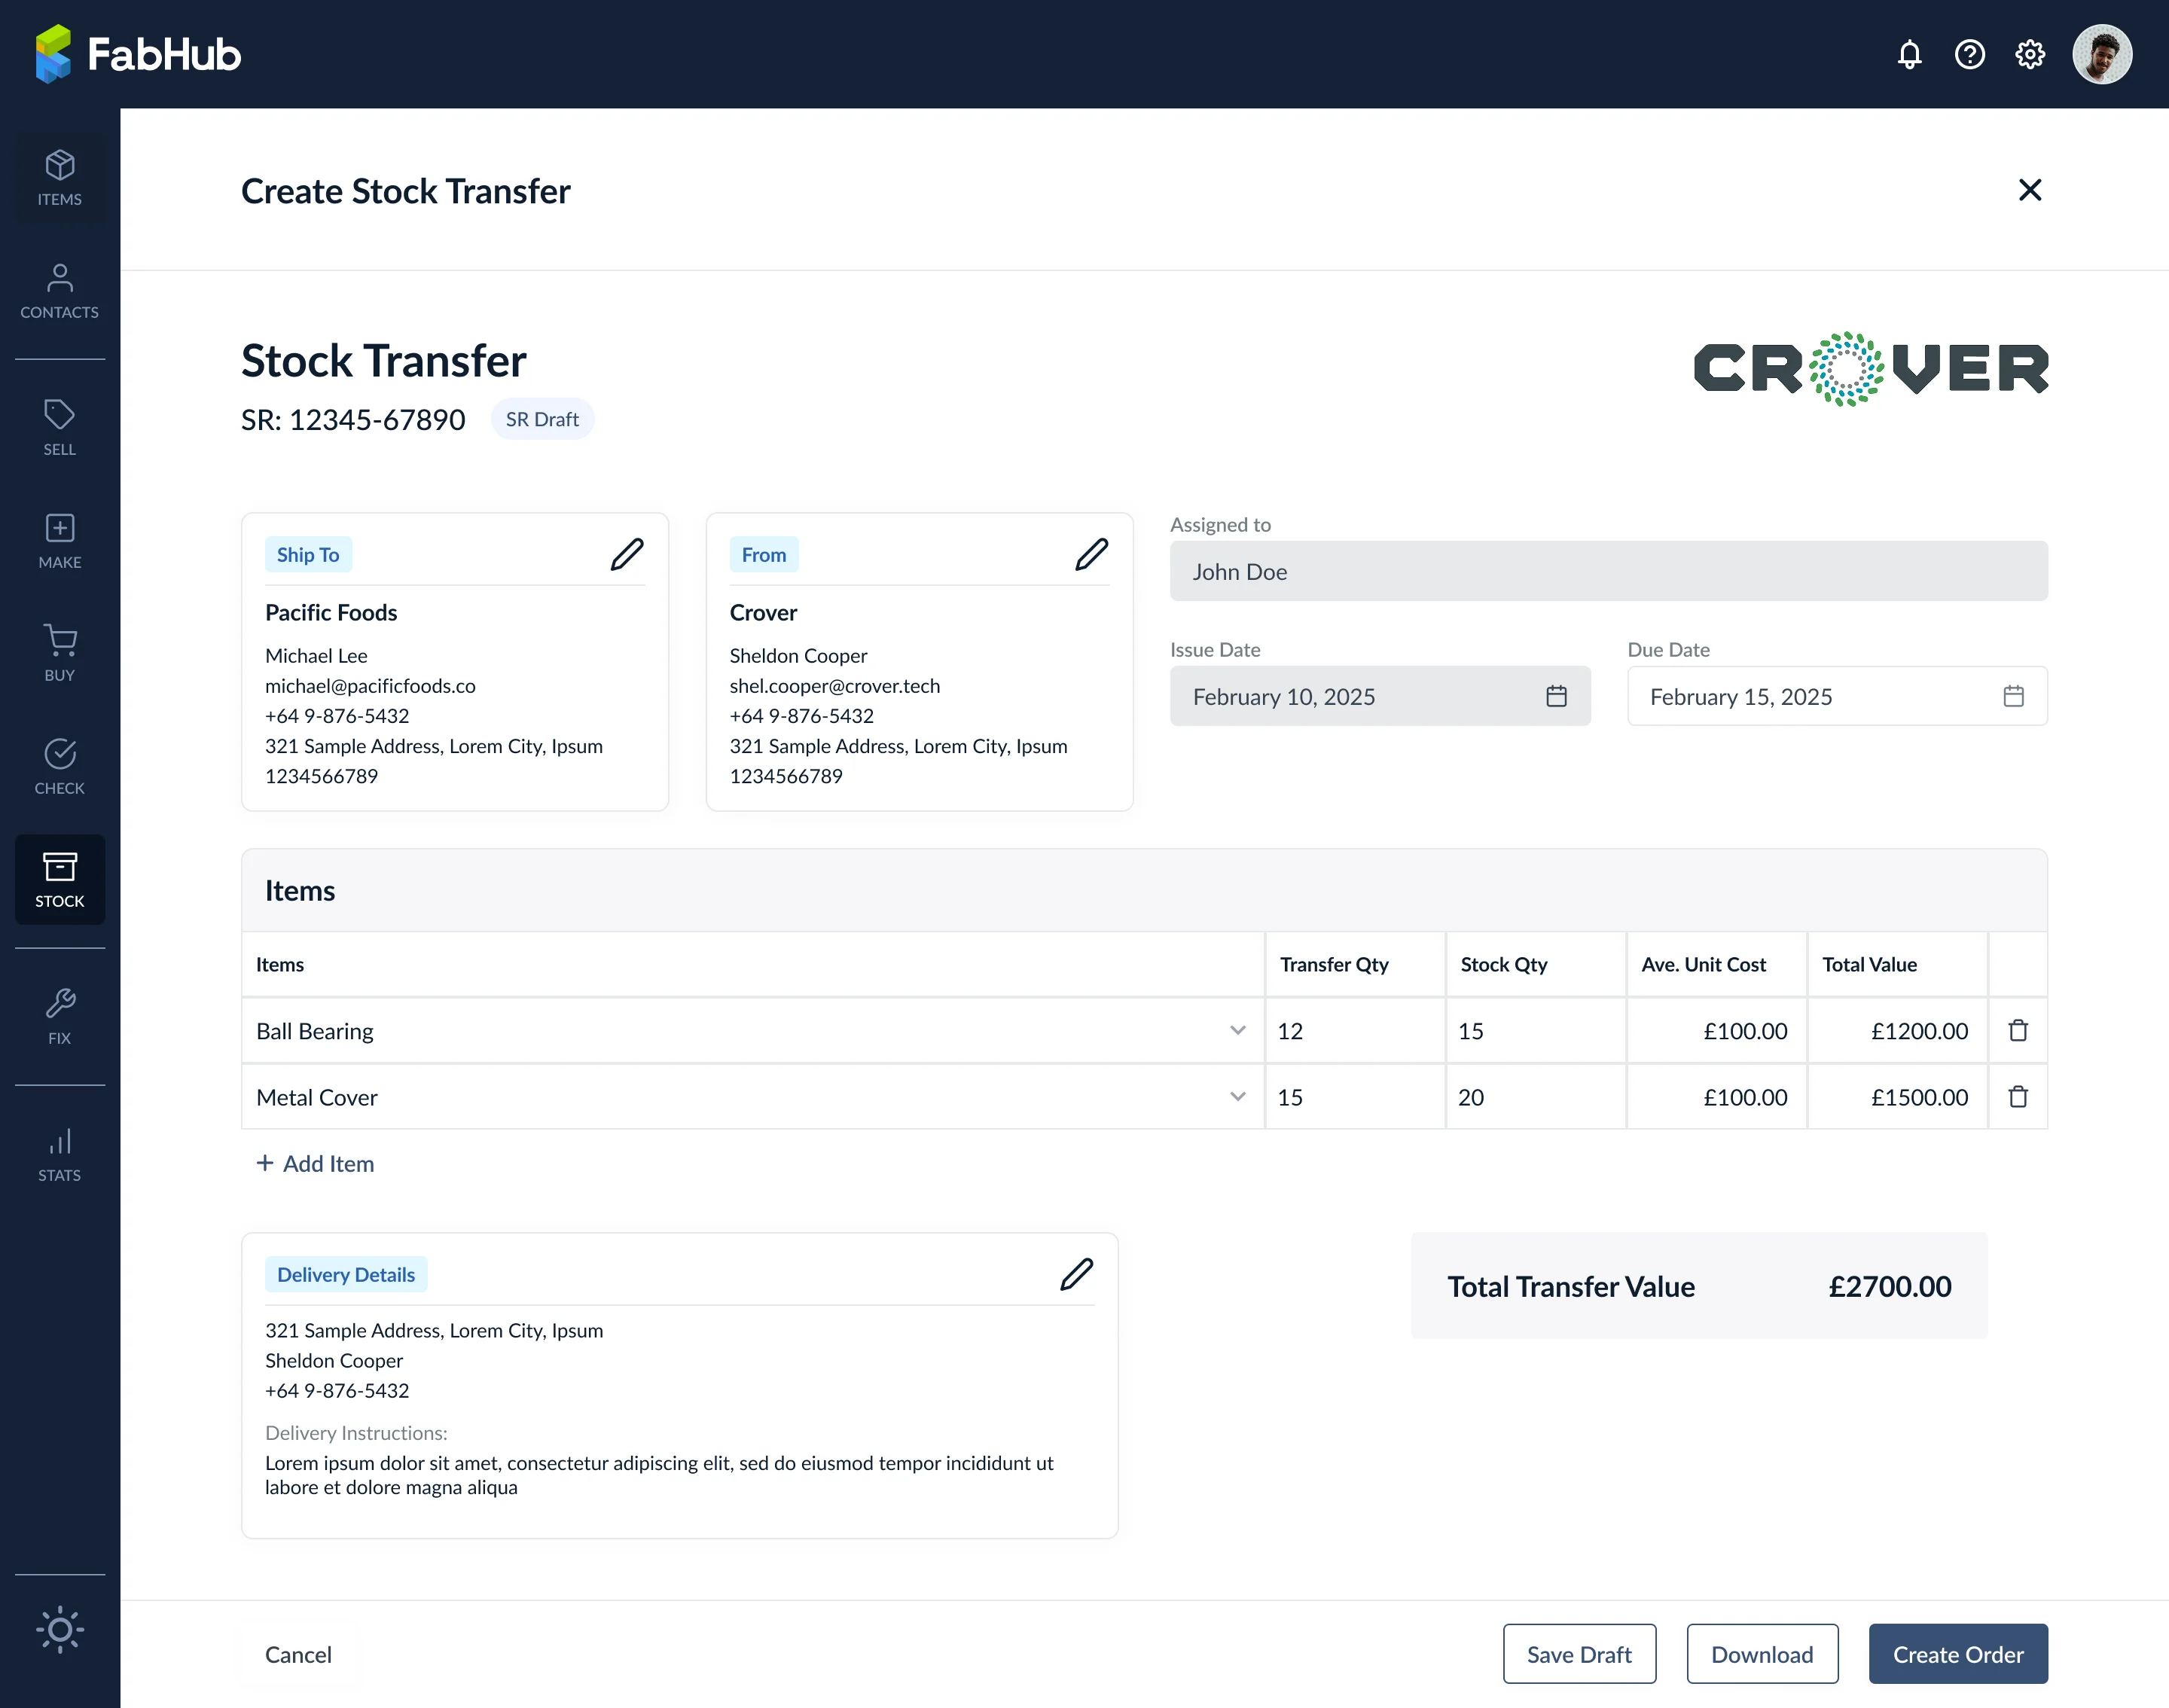The height and width of the screenshot is (1708, 2169).
Task: Select the Stock sidebar item
Action: pos(60,880)
